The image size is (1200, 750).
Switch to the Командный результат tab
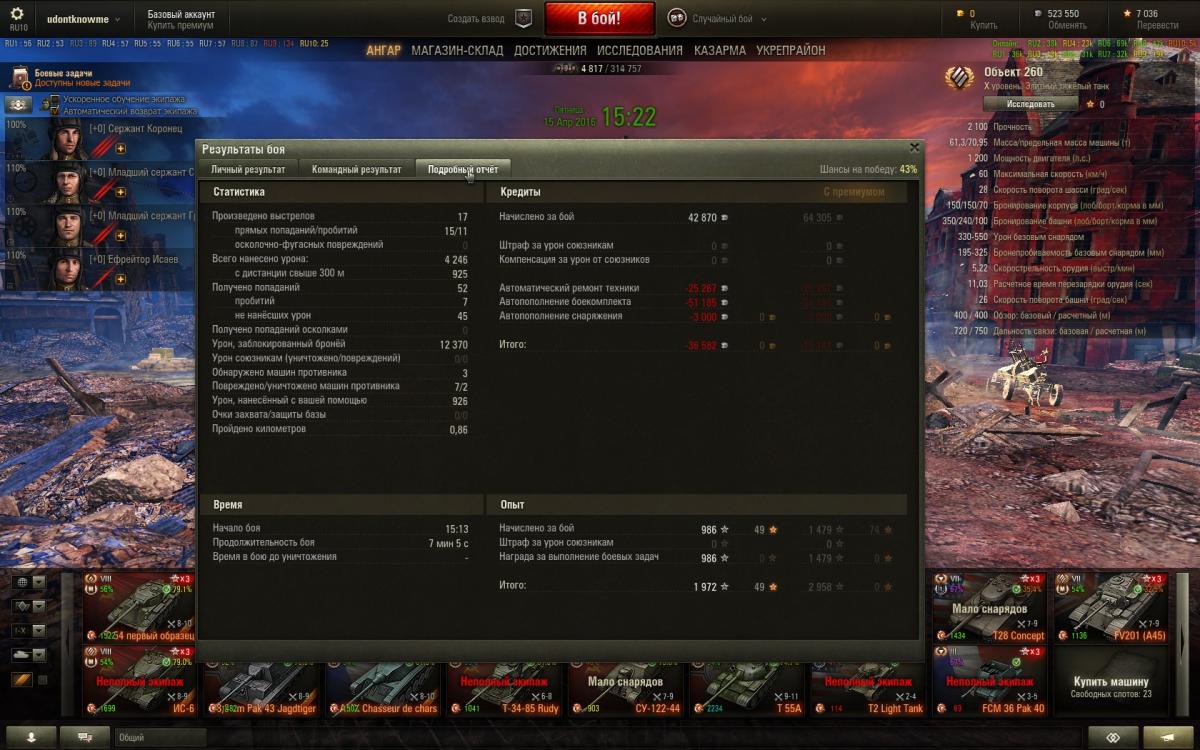point(356,169)
